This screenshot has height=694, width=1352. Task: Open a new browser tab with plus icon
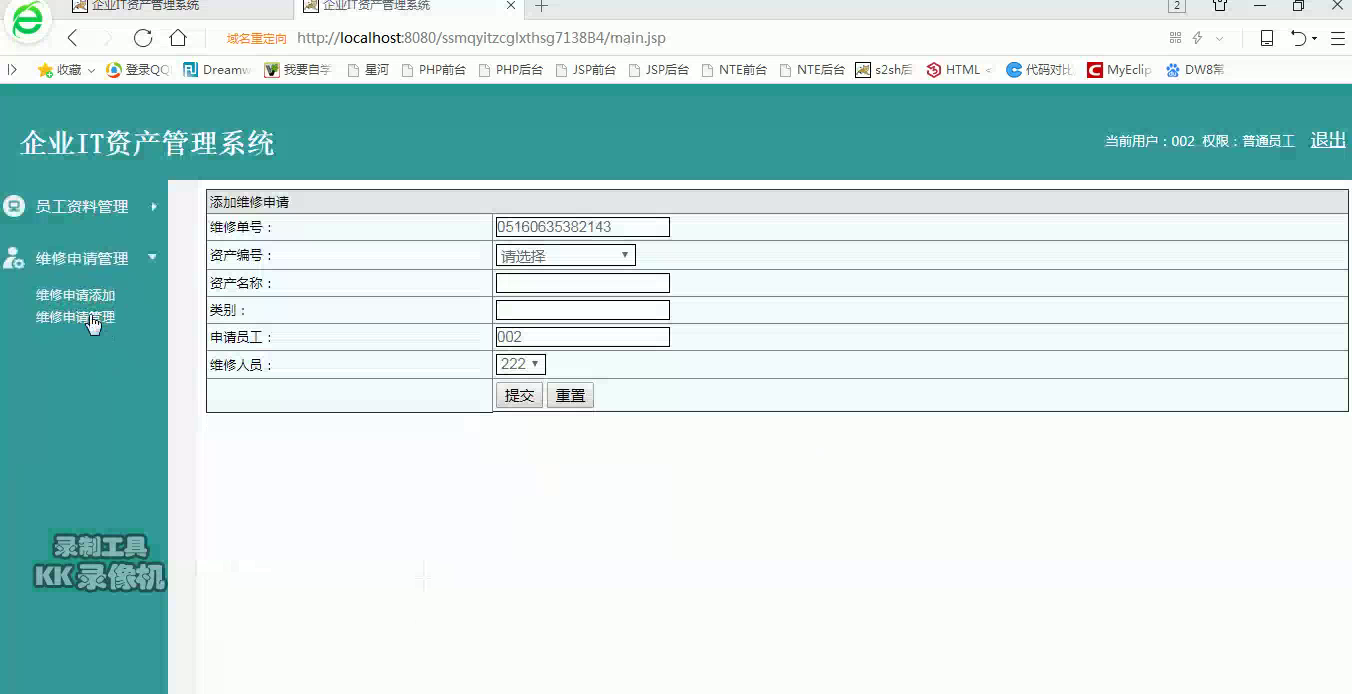pos(541,6)
